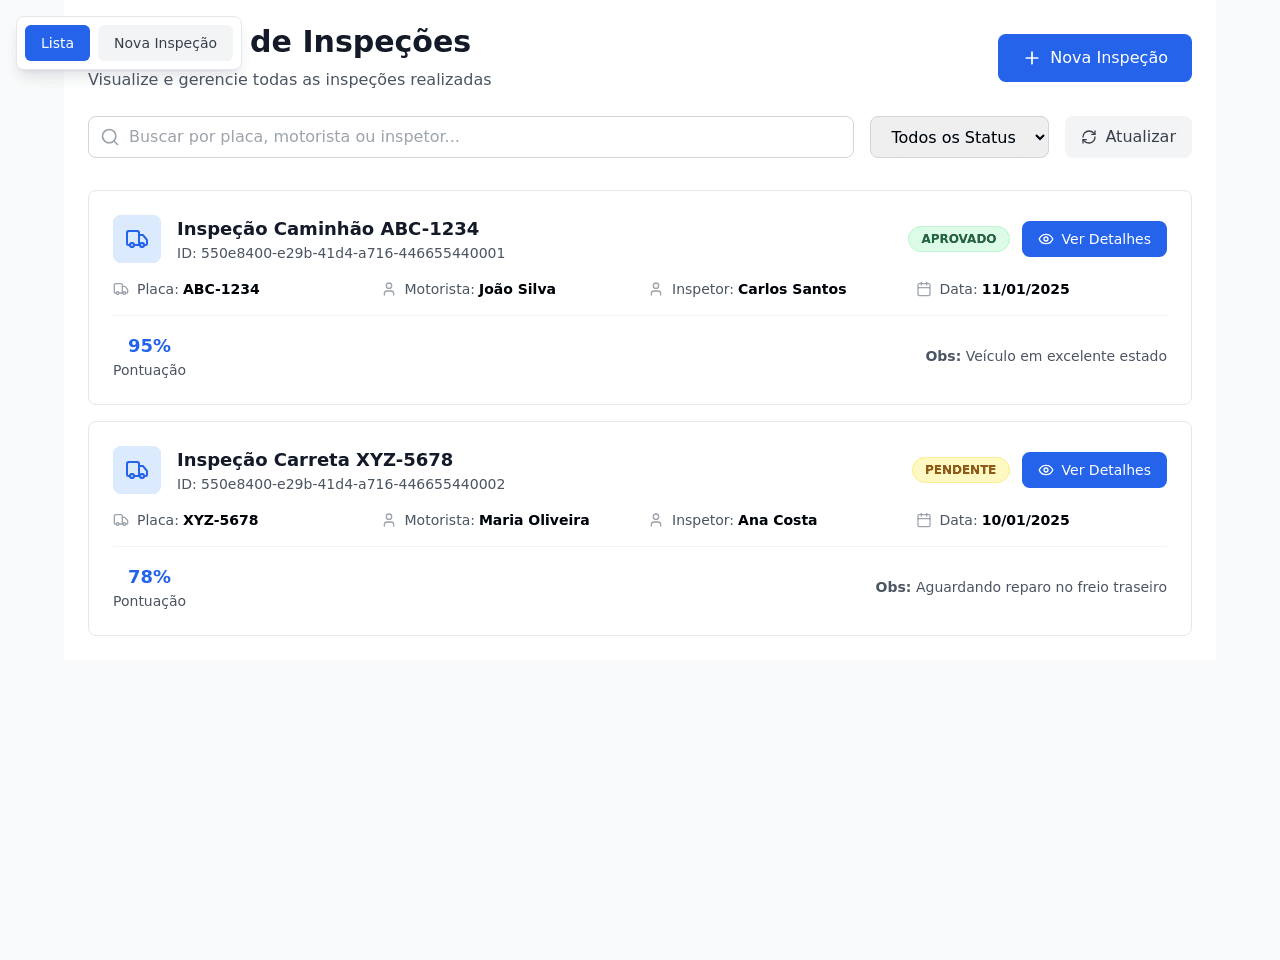Click the text Veículo em excelente estado
The height and width of the screenshot is (960, 1280).
pos(1066,356)
